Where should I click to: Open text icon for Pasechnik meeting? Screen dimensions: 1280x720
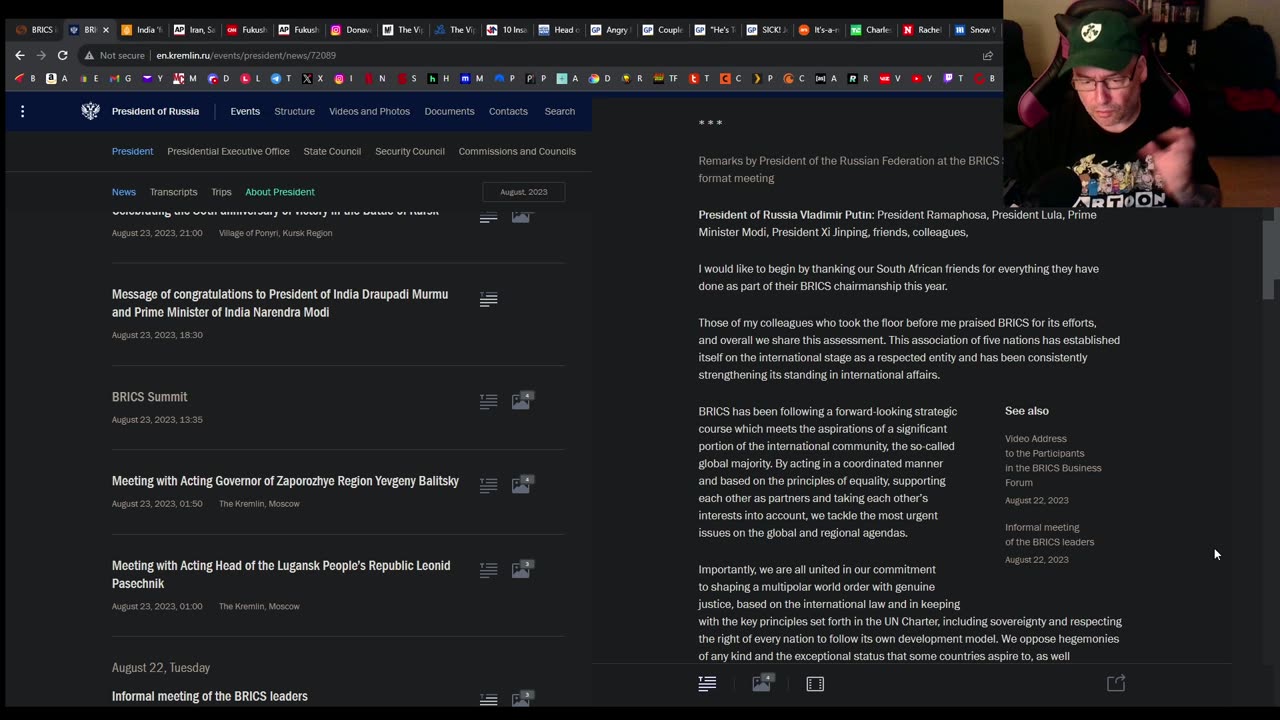pyautogui.click(x=488, y=570)
